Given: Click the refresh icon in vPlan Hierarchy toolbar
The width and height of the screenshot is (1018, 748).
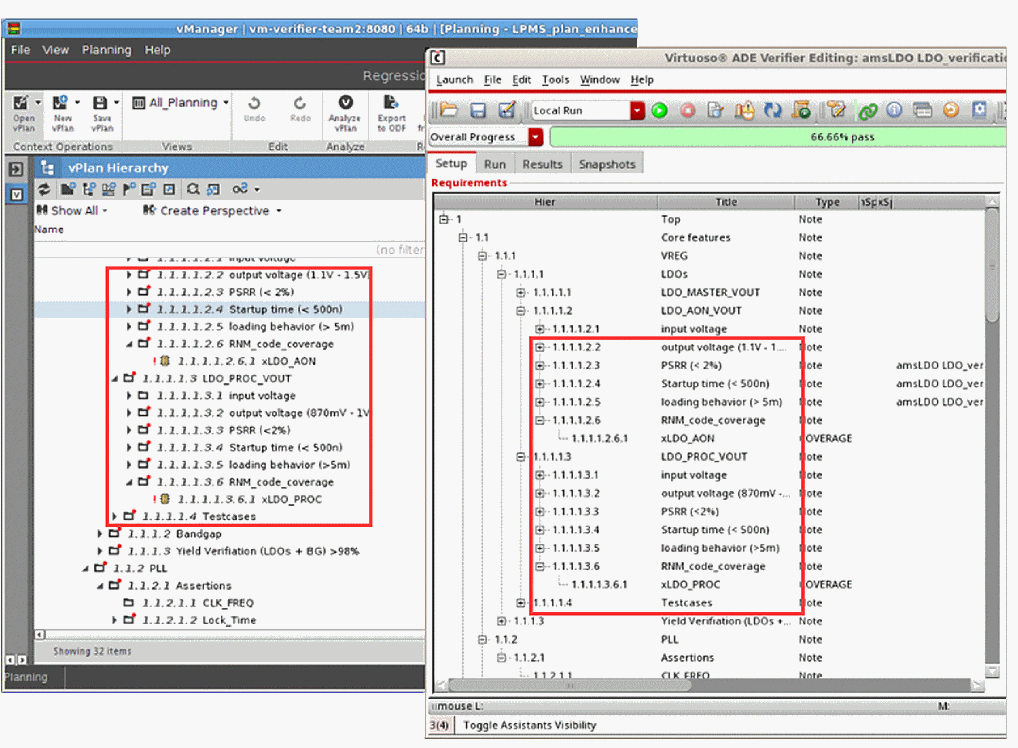Looking at the screenshot, I should [x=44, y=189].
